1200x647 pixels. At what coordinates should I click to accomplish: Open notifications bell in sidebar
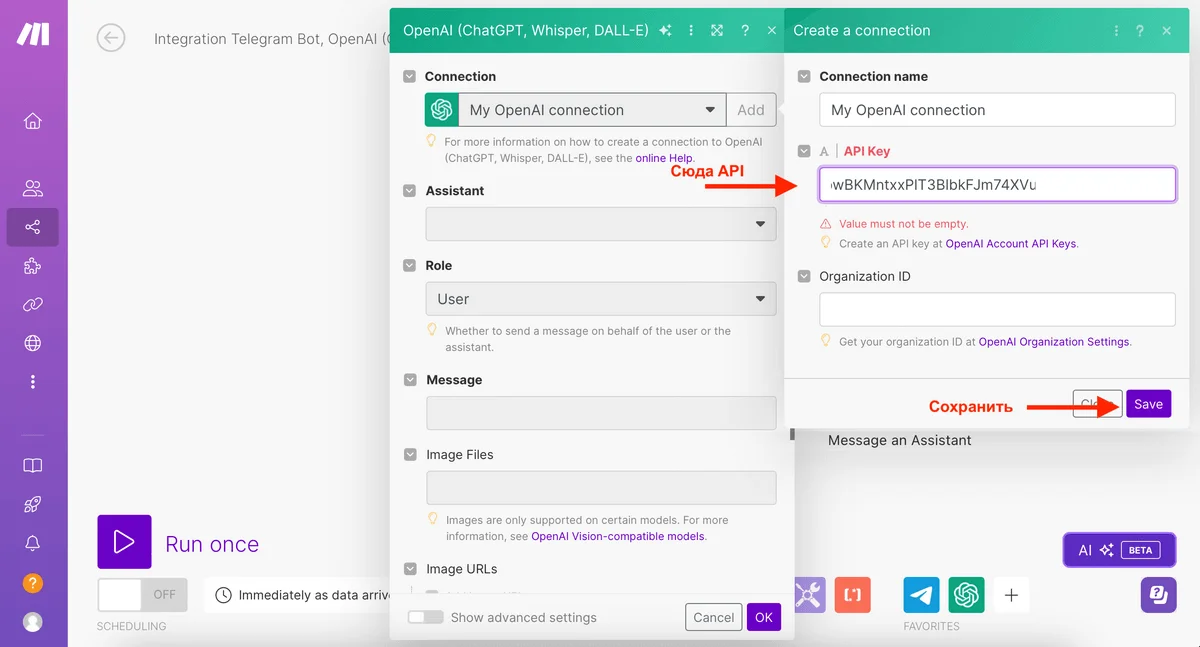point(33,543)
